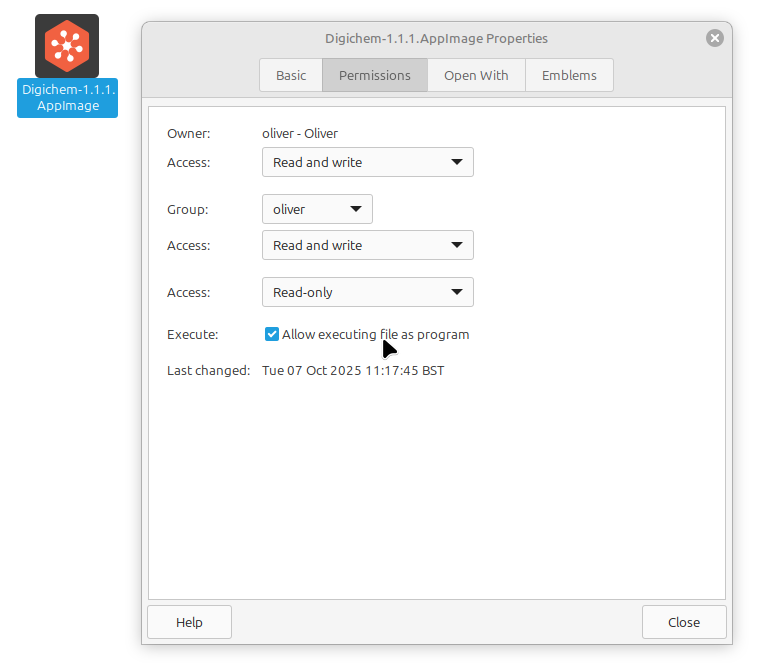757x666 pixels.
Task: Click the Digichem-1.1.1.AppImage file name label
Action: (x=67, y=98)
